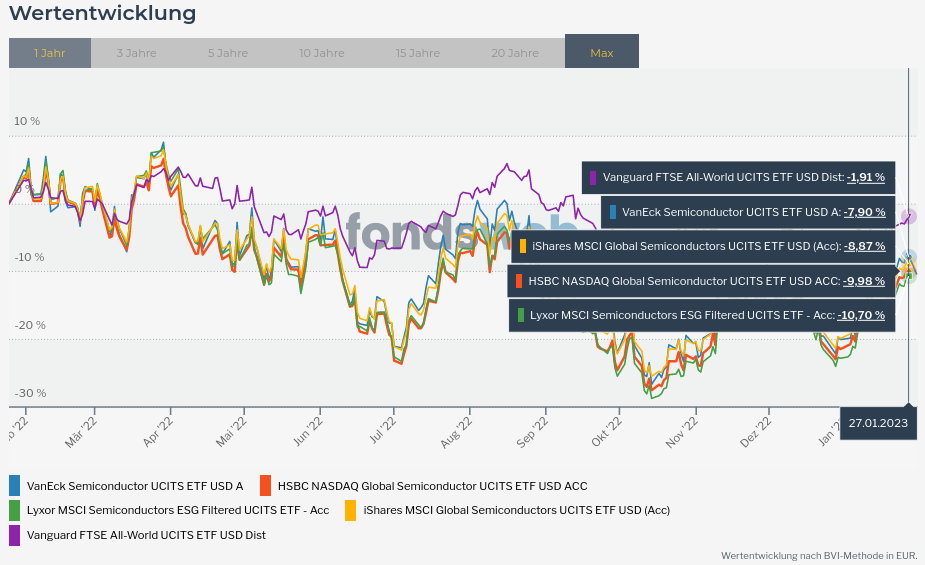Click the VanEck -7,90 % tooltip entry
The height and width of the screenshot is (565, 925).
[x=748, y=212]
